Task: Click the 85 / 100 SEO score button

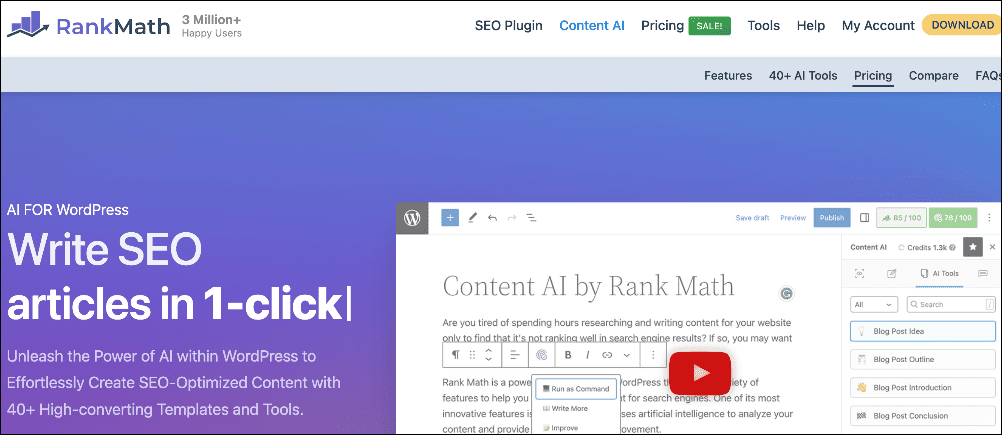Action: pos(902,218)
